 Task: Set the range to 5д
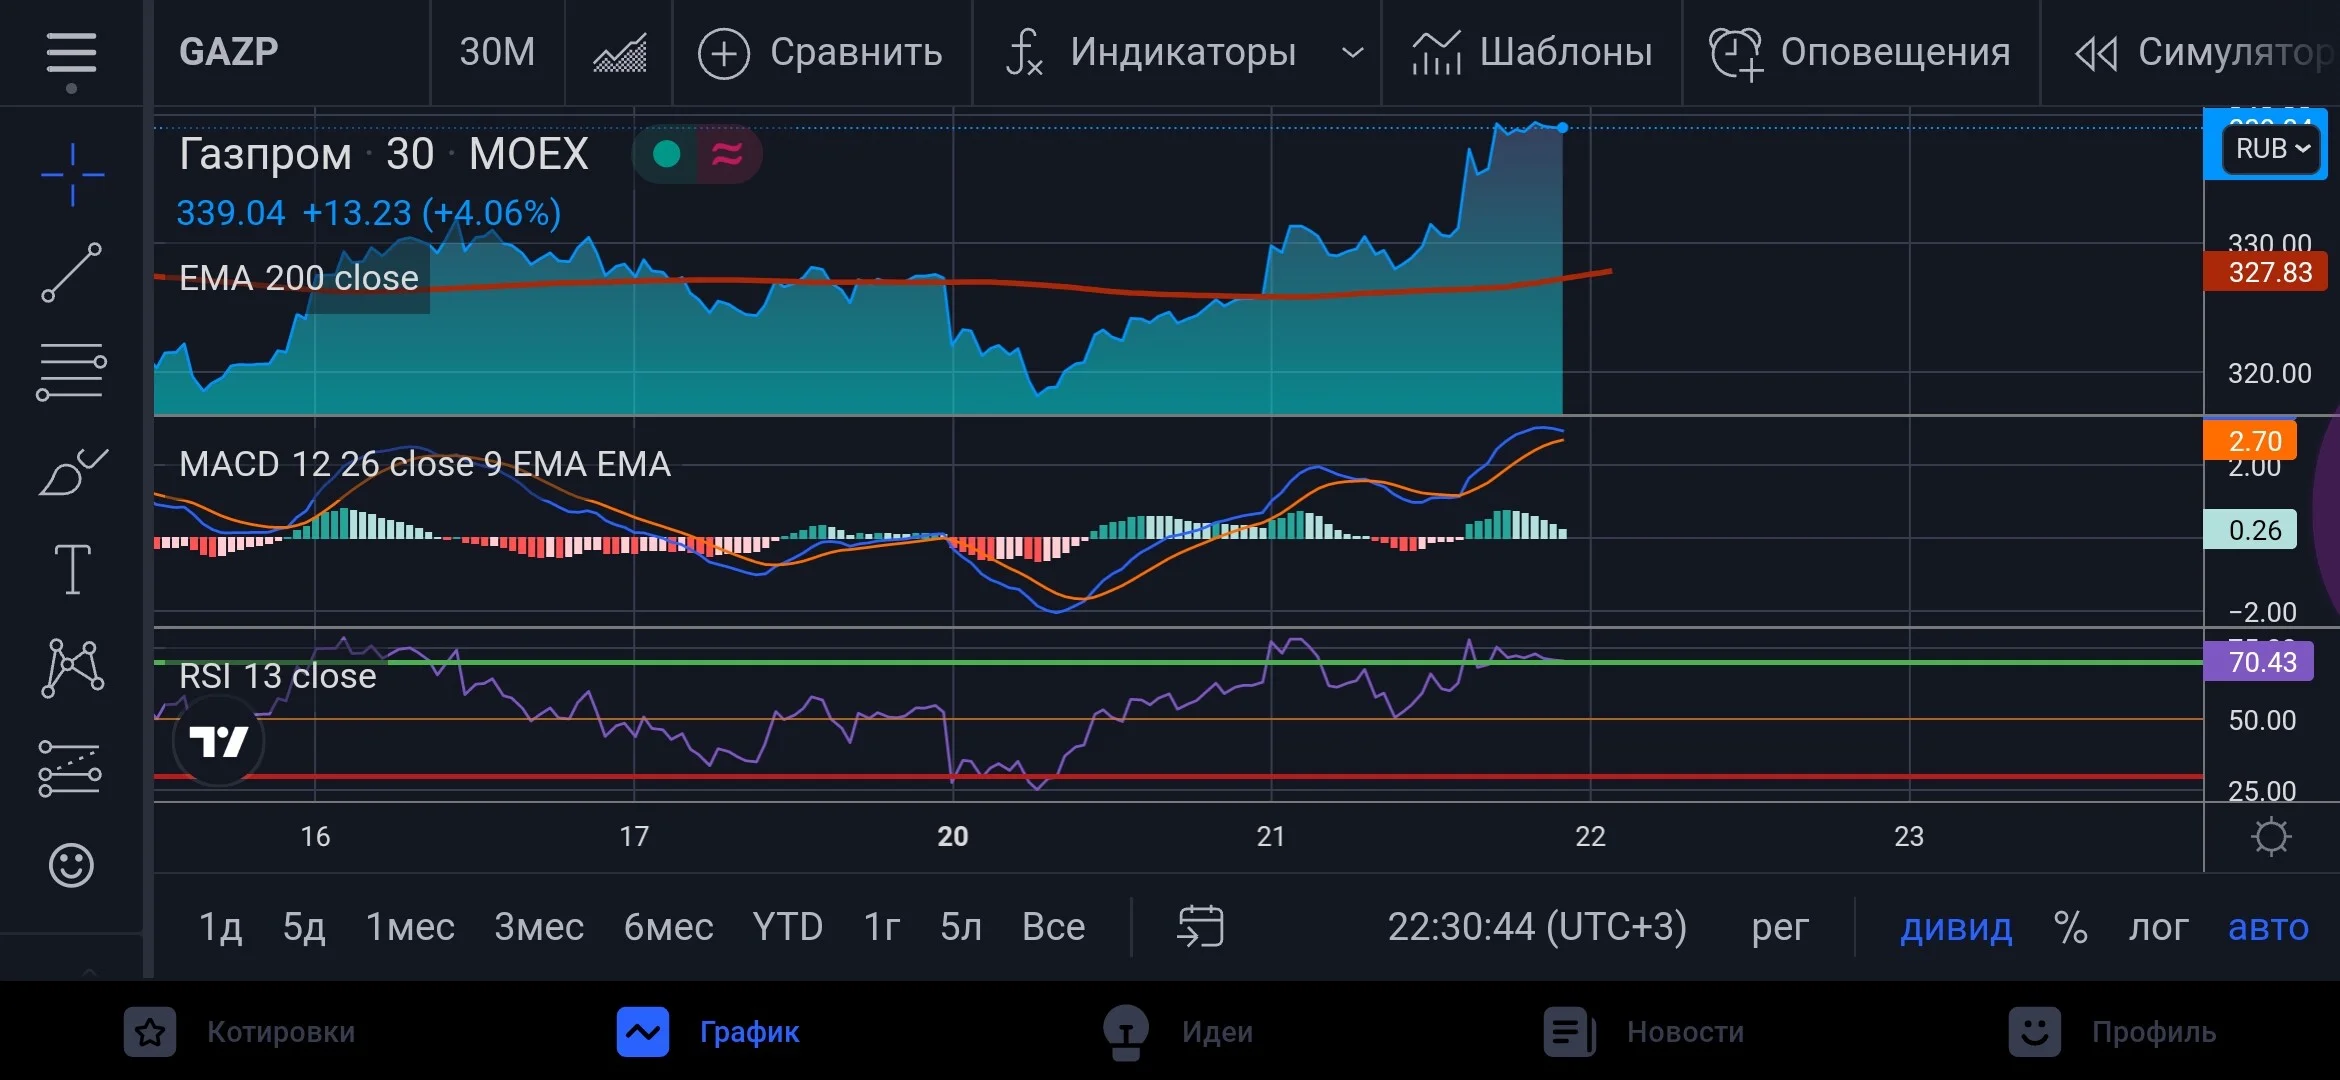(304, 927)
